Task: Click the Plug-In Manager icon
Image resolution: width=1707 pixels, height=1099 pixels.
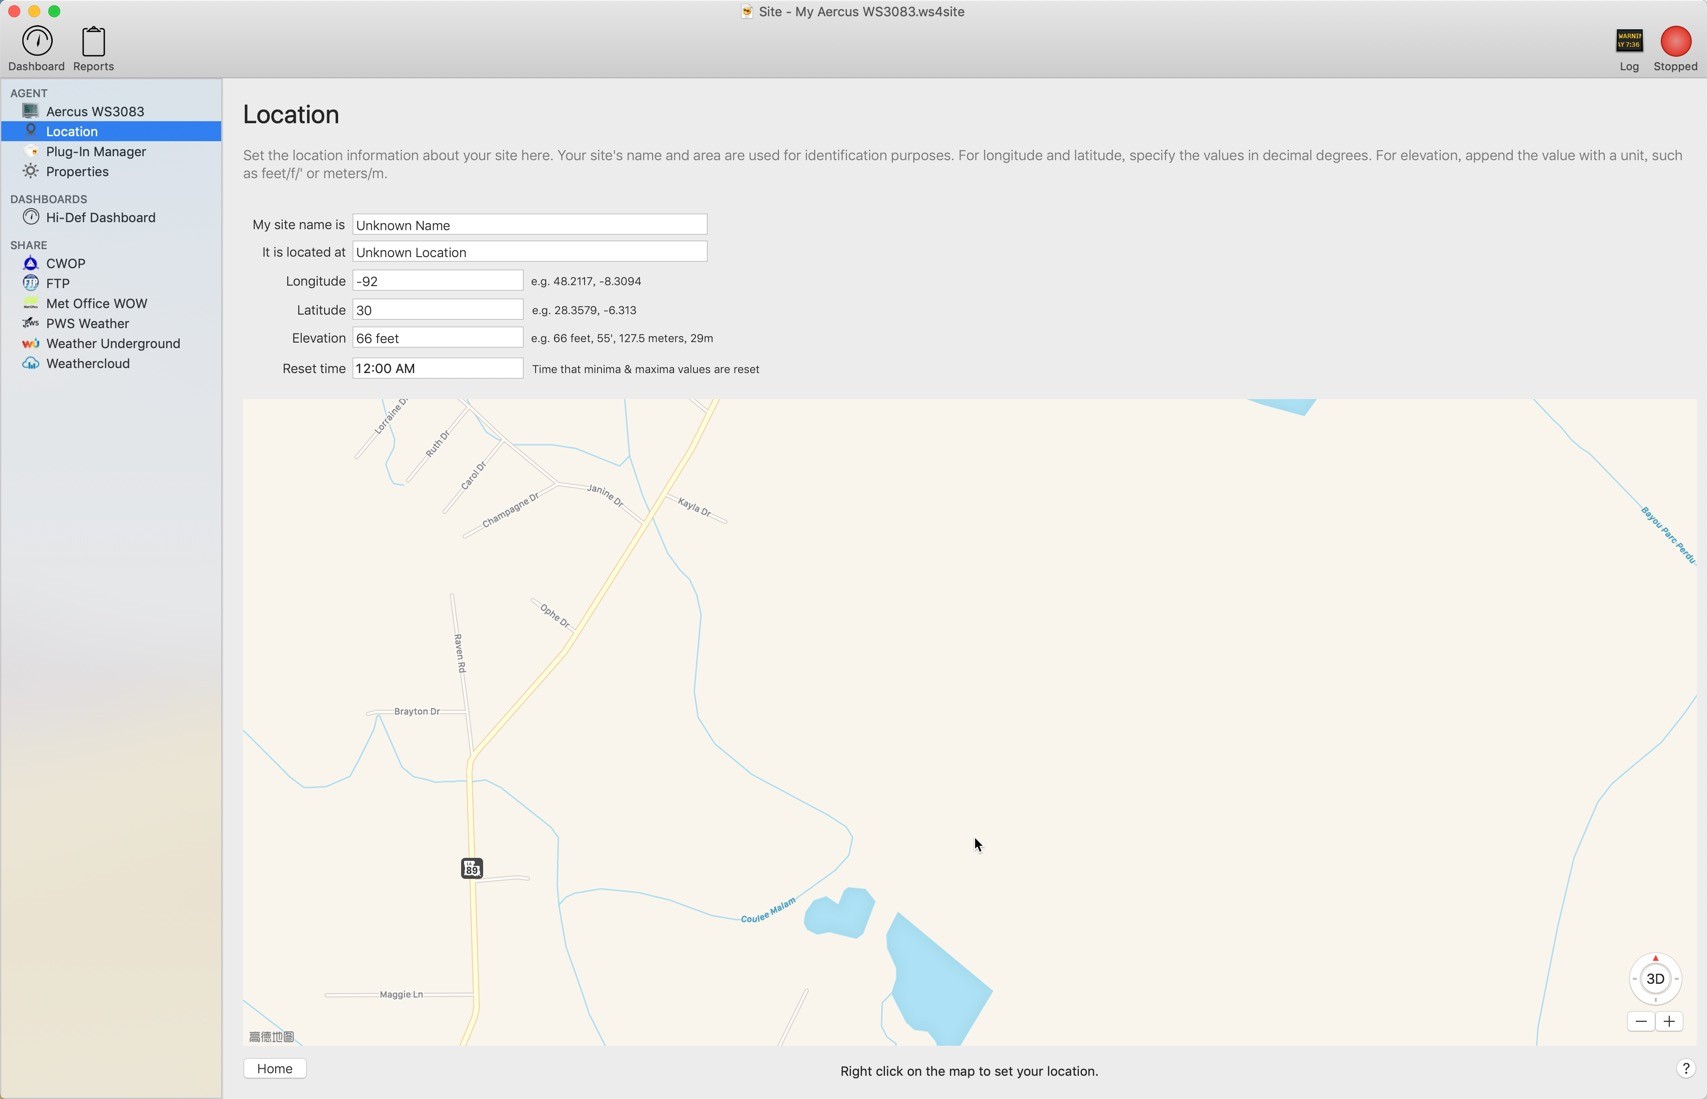Action: tap(31, 151)
